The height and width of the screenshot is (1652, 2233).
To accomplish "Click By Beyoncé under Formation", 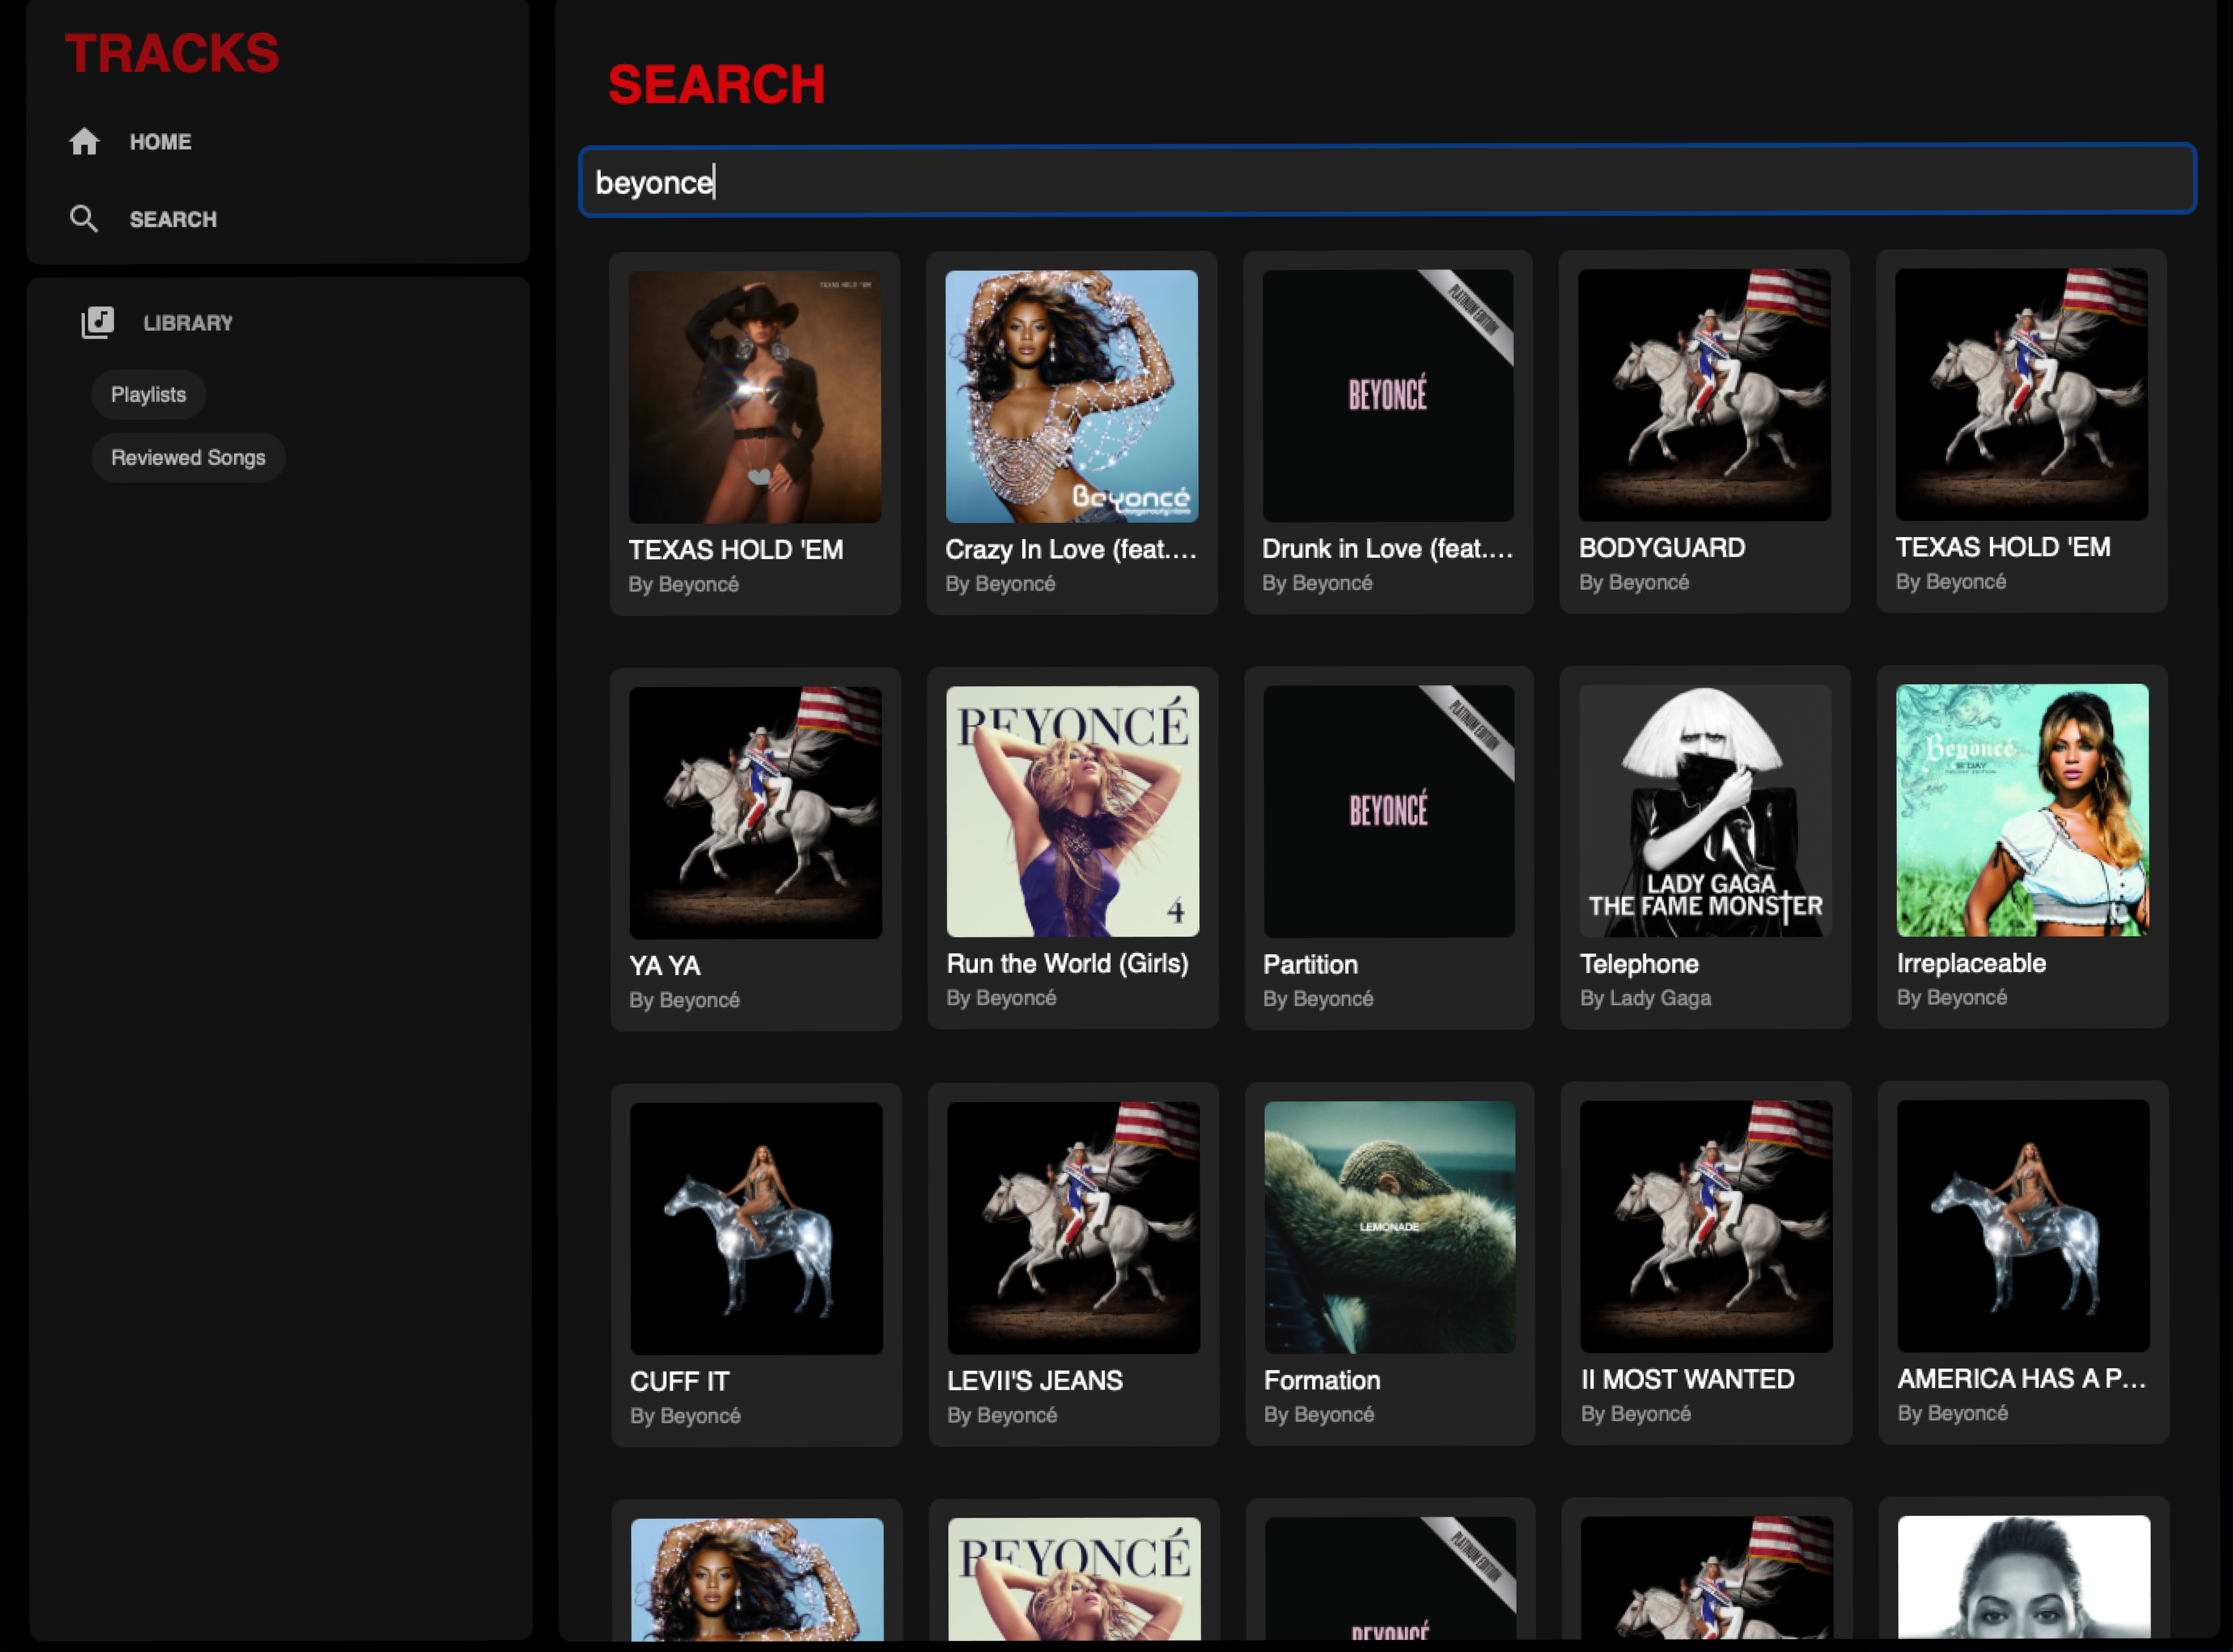I will pos(1319,1415).
